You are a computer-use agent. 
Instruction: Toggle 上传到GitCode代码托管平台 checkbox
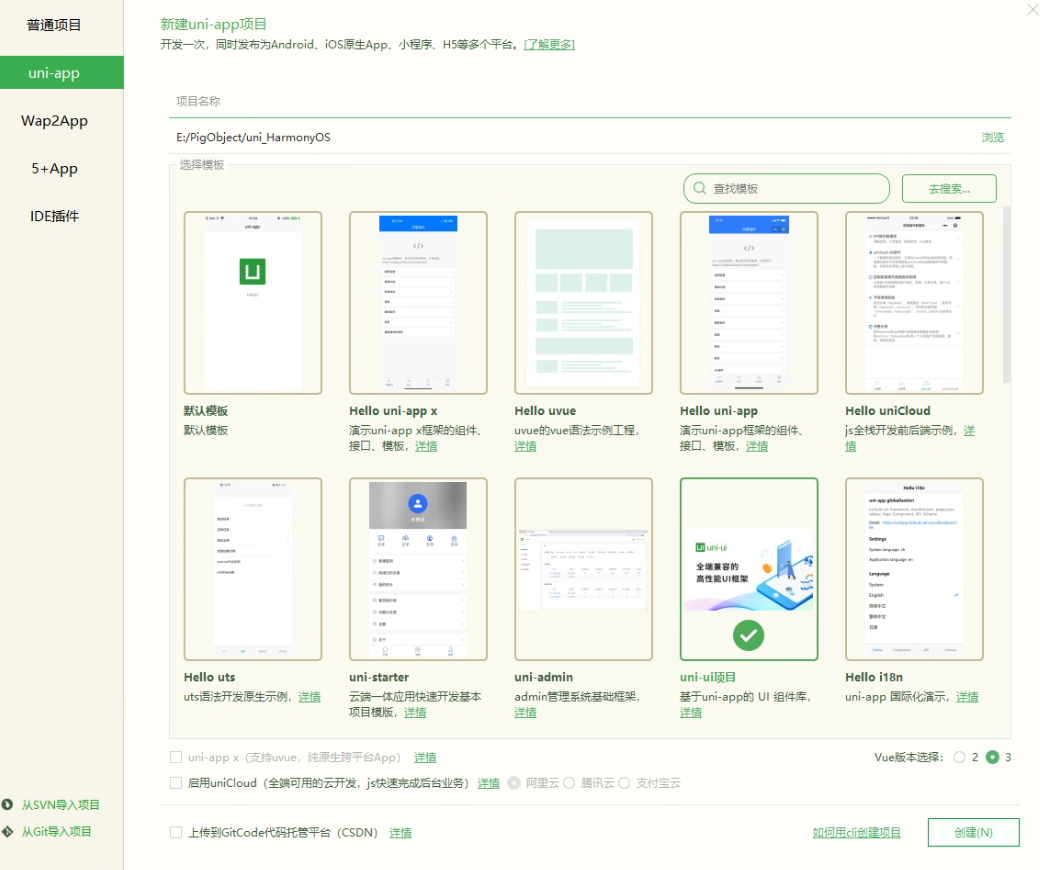pyautogui.click(x=176, y=832)
